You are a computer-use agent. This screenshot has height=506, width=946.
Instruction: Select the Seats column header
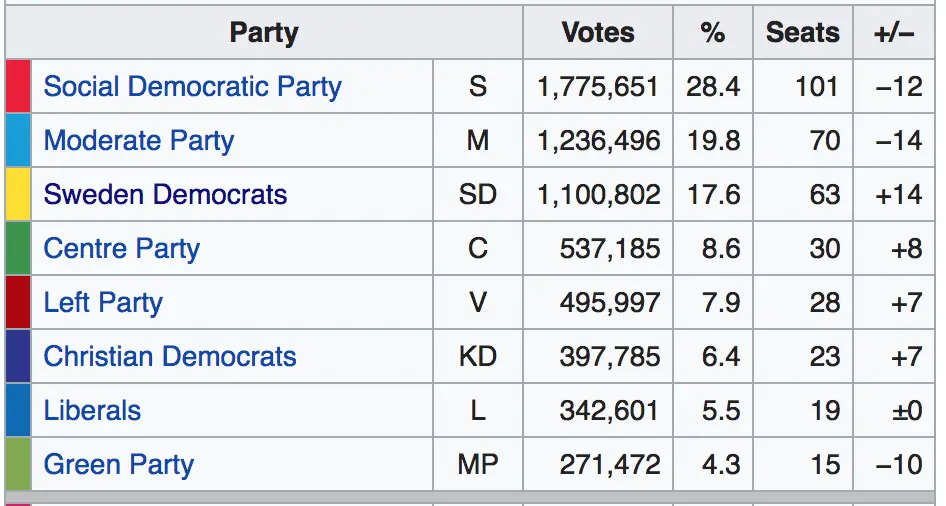point(802,33)
